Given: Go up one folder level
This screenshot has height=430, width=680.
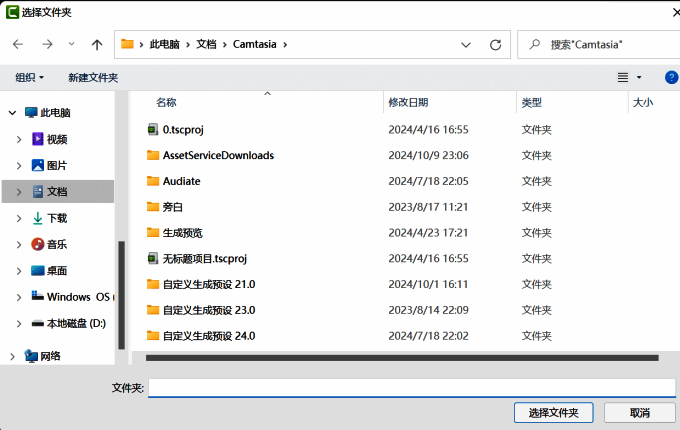Looking at the screenshot, I should pos(97,44).
